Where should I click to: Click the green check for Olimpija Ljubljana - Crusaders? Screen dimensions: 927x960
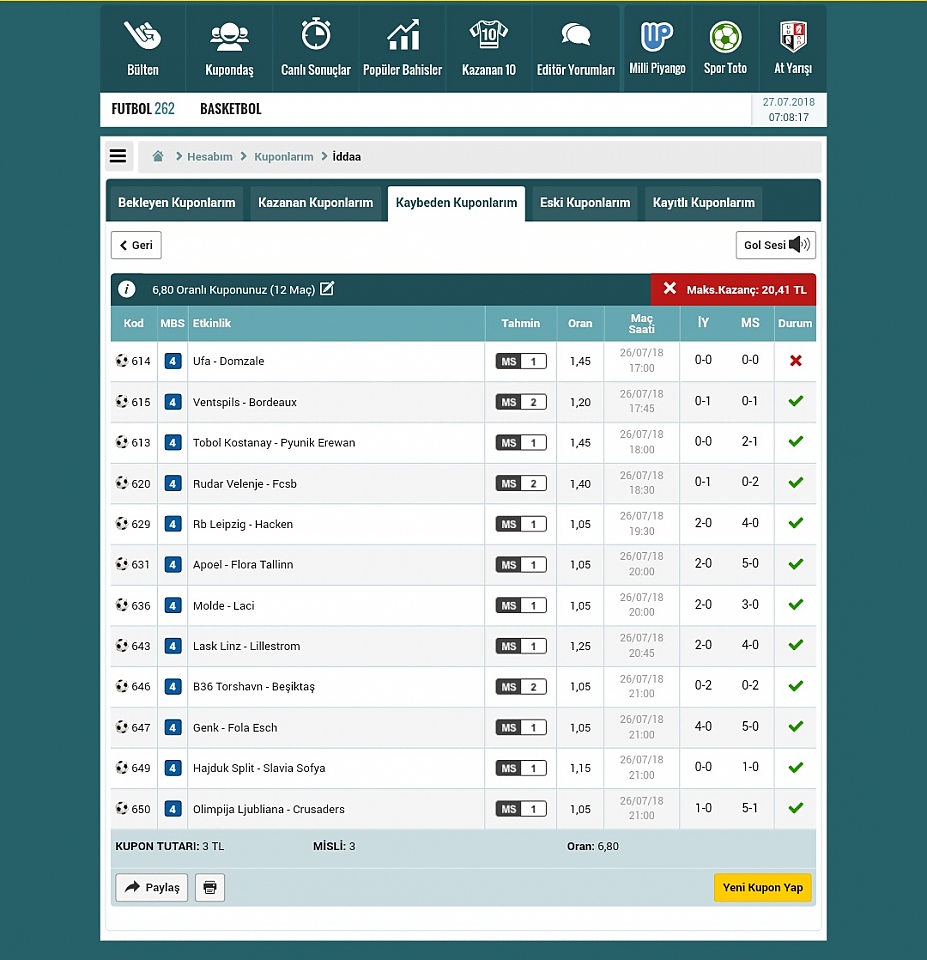796,808
